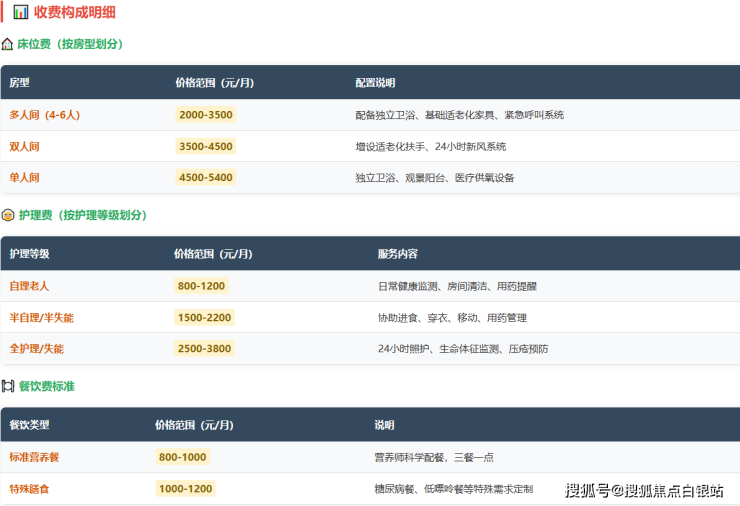
Task: Click the 标准营养餐 row label
Action: 34,457
